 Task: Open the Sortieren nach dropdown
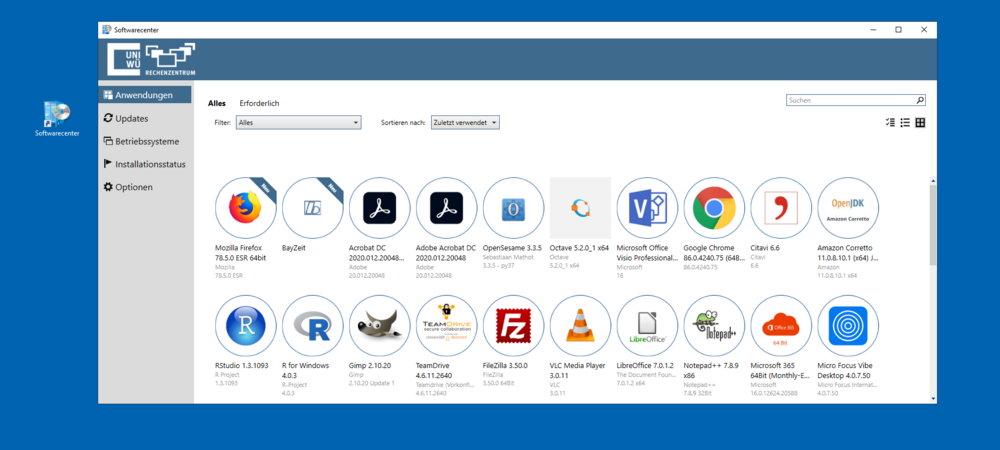click(x=464, y=123)
